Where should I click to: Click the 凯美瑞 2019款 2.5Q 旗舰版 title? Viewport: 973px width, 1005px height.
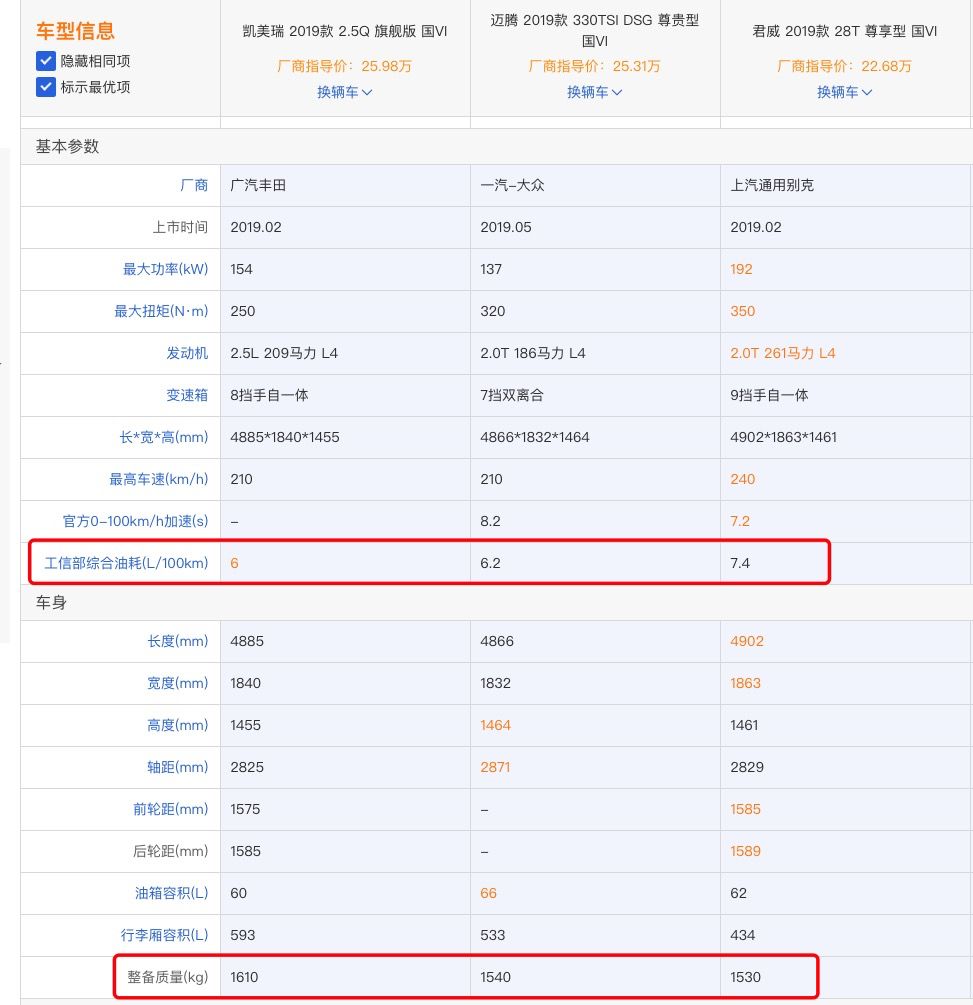tap(345, 31)
